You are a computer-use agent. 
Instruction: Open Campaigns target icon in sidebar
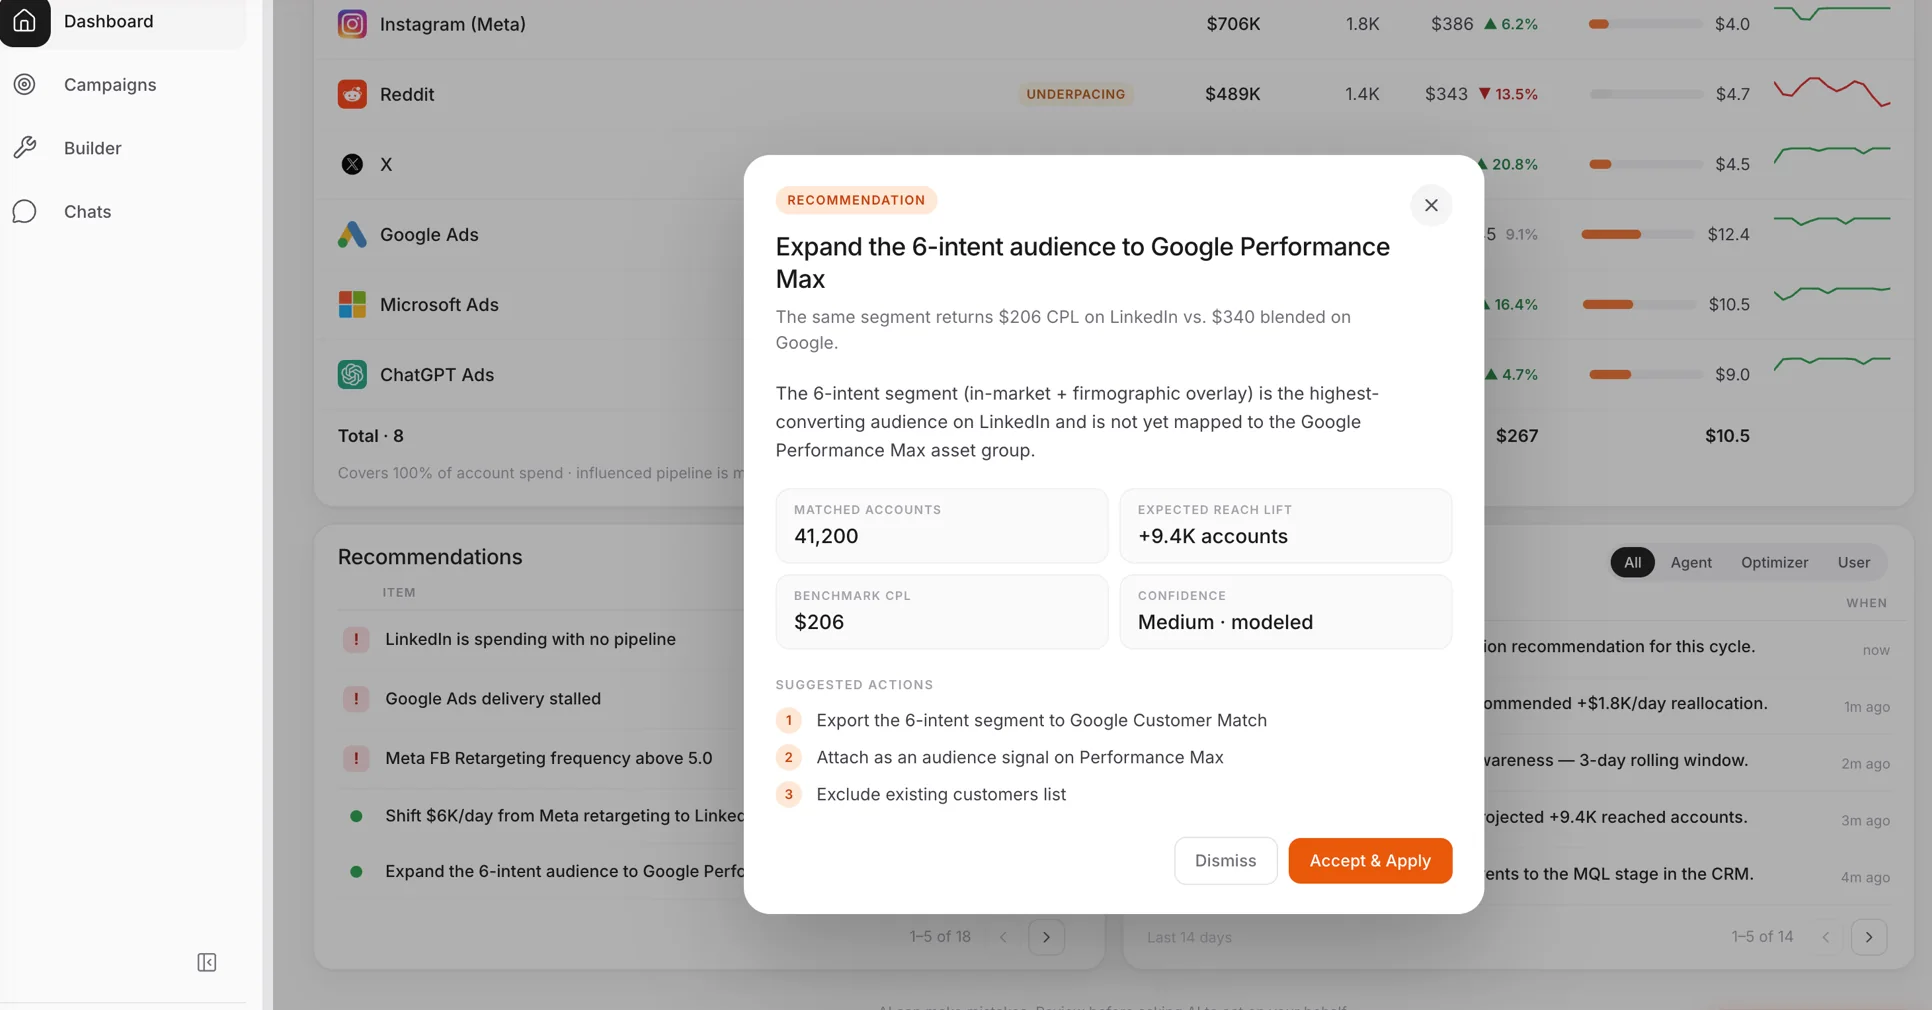24,85
